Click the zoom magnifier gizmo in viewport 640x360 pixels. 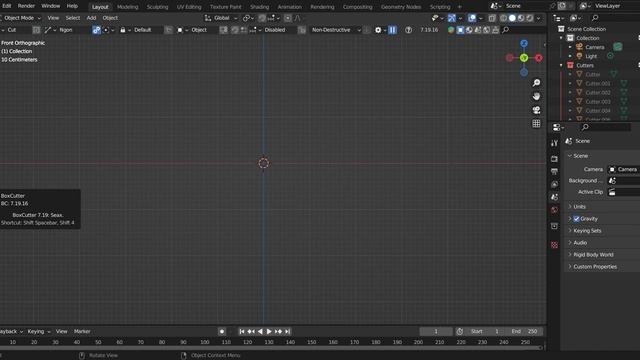(536, 83)
